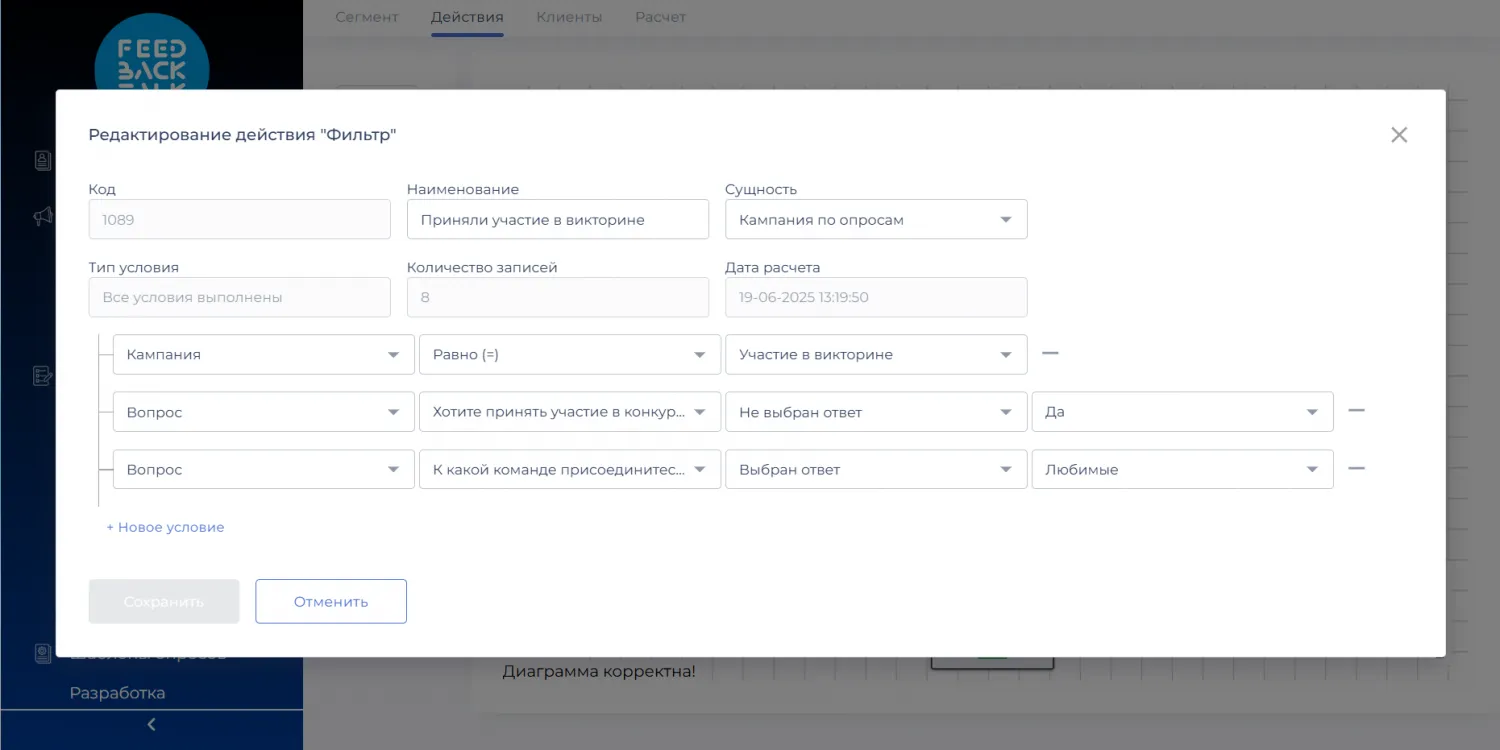Viewport: 1500px width, 750px height.
Task: Click the Наименование input field
Action: [x=557, y=220]
